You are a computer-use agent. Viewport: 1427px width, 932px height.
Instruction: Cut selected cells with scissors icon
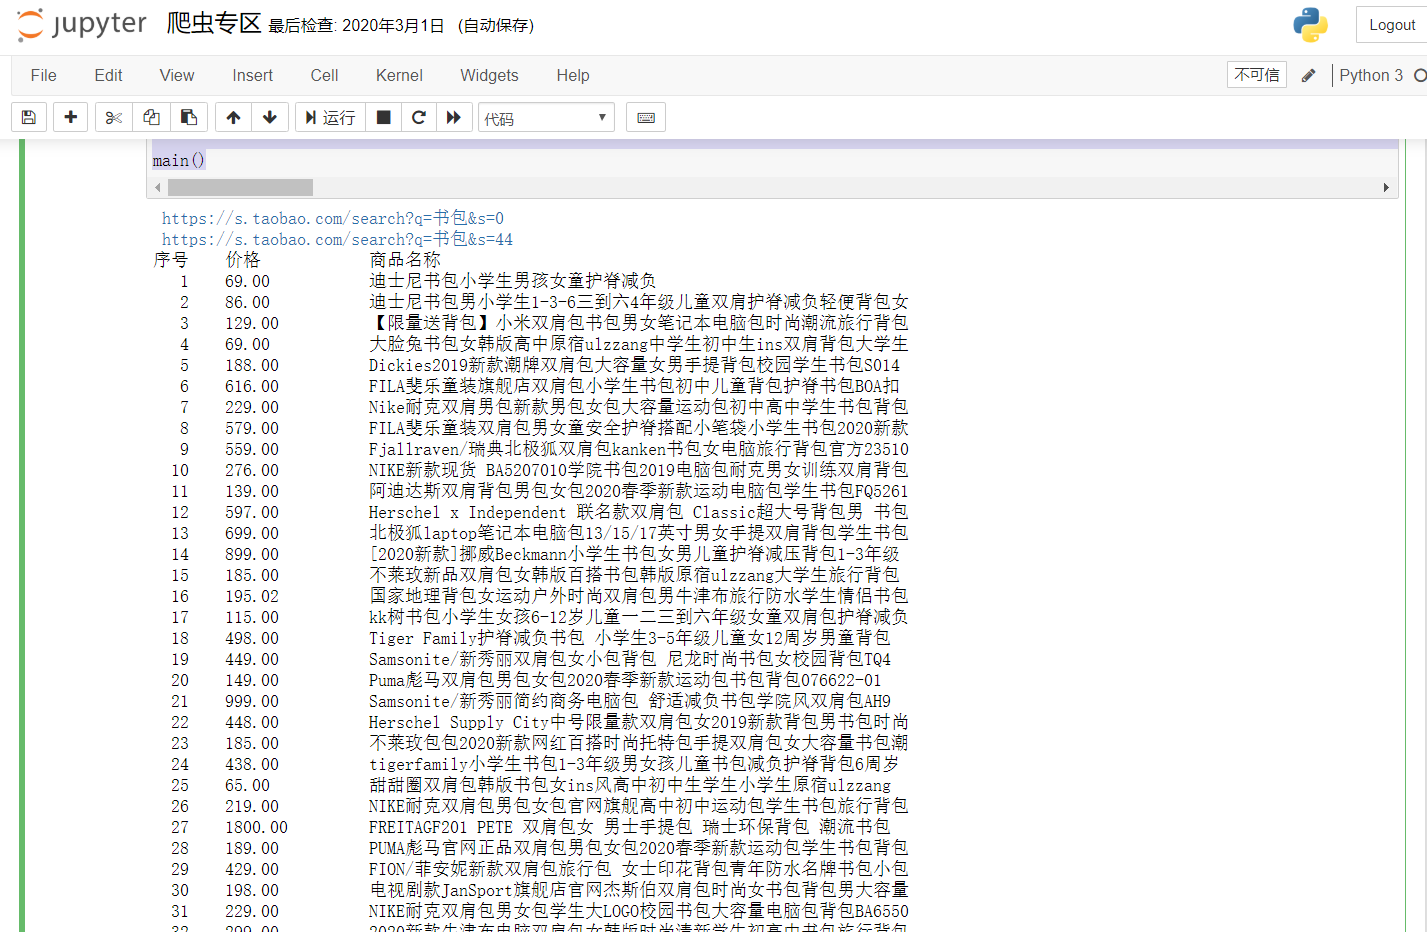114,117
